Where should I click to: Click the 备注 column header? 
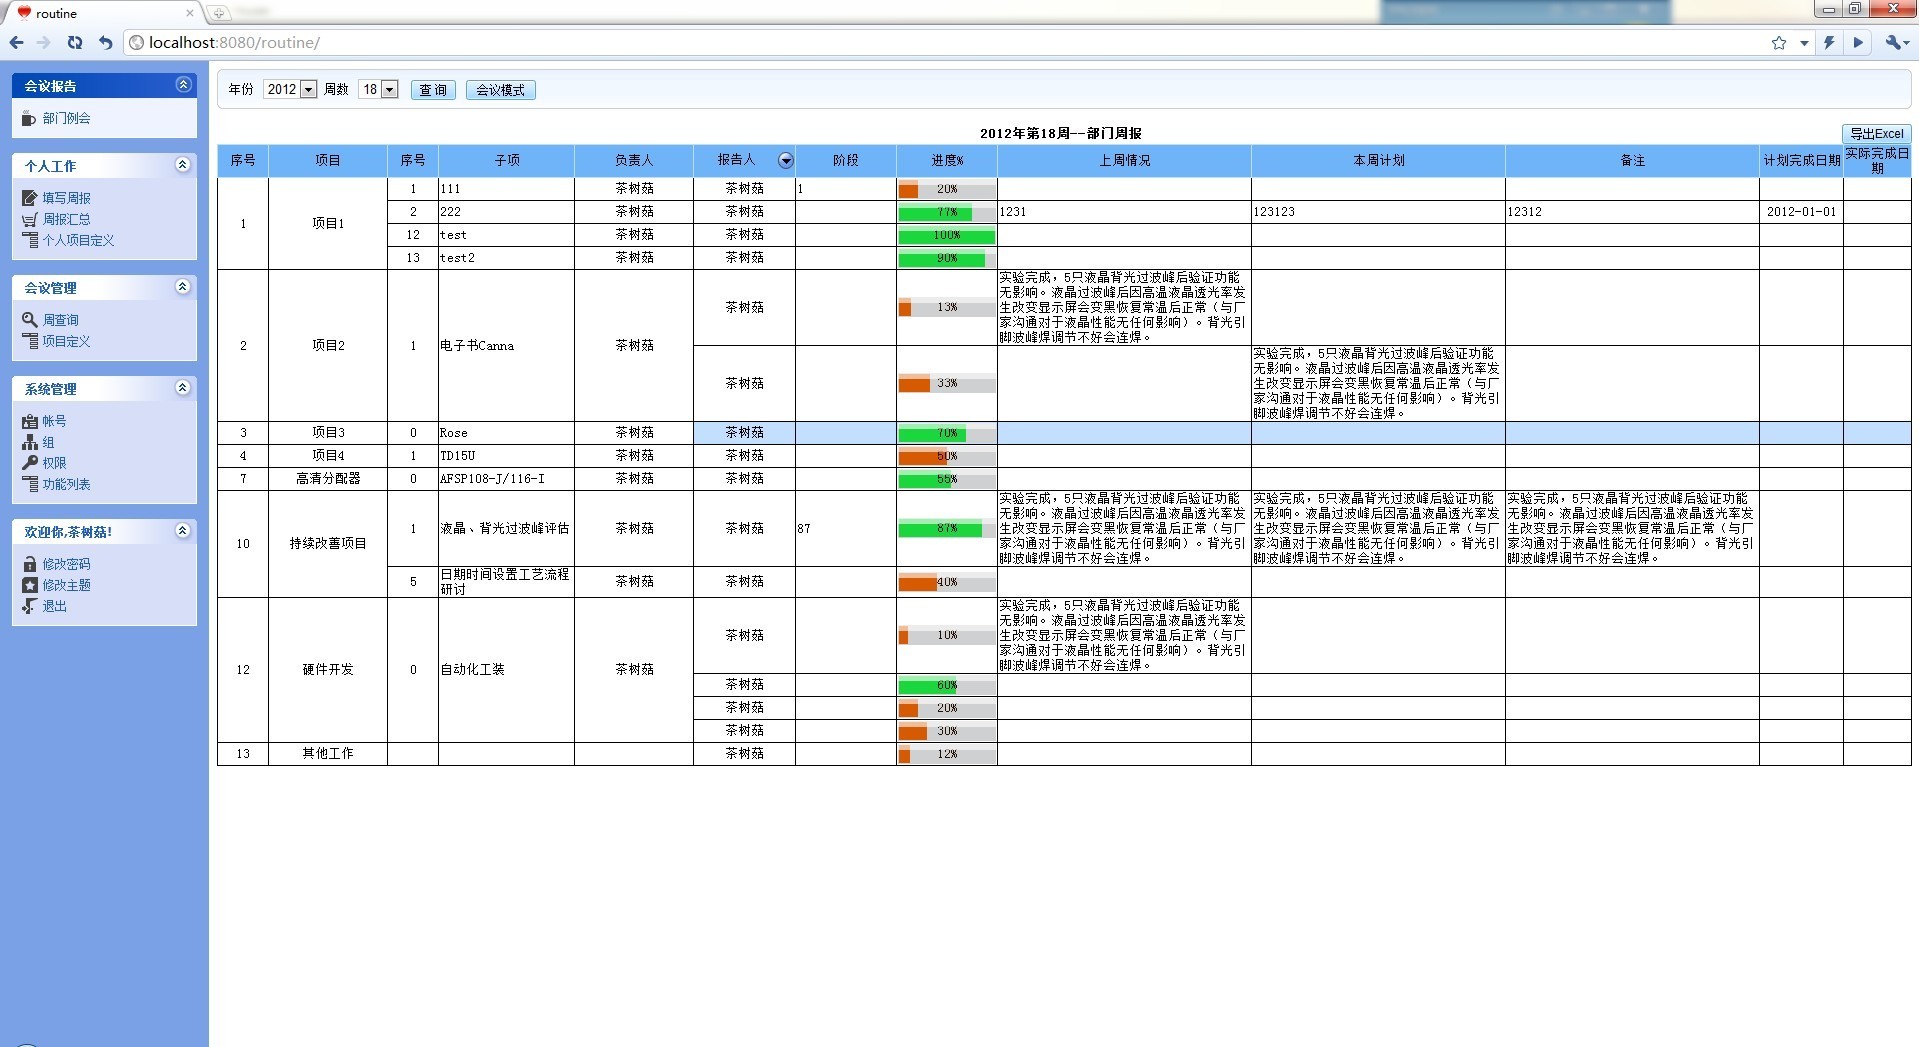pyautogui.click(x=1632, y=160)
